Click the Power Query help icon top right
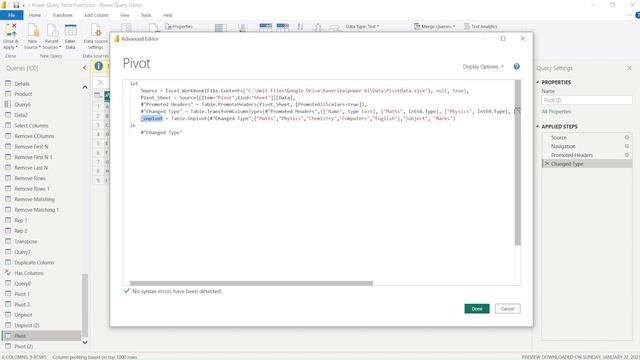Screen dimensions: 640x360 tap(637, 15)
